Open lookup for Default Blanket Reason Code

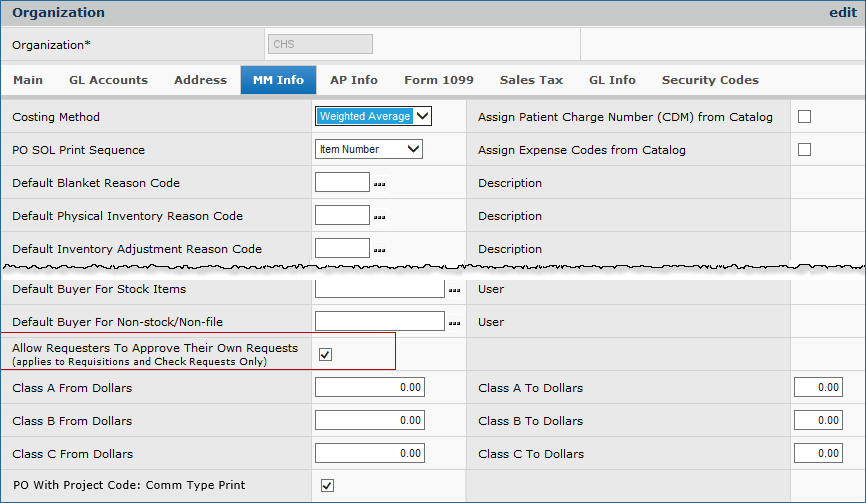click(x=379, y=185)
